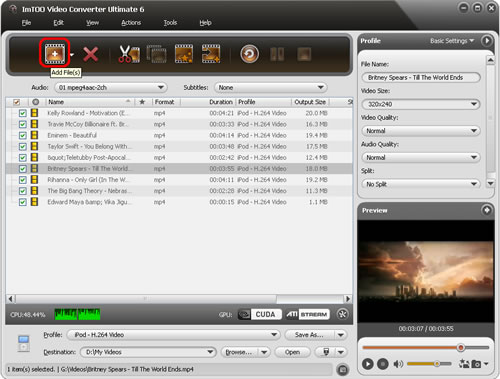Open the View menu
This screenshot has height=379, width=500.
click(x=92, y=23)
